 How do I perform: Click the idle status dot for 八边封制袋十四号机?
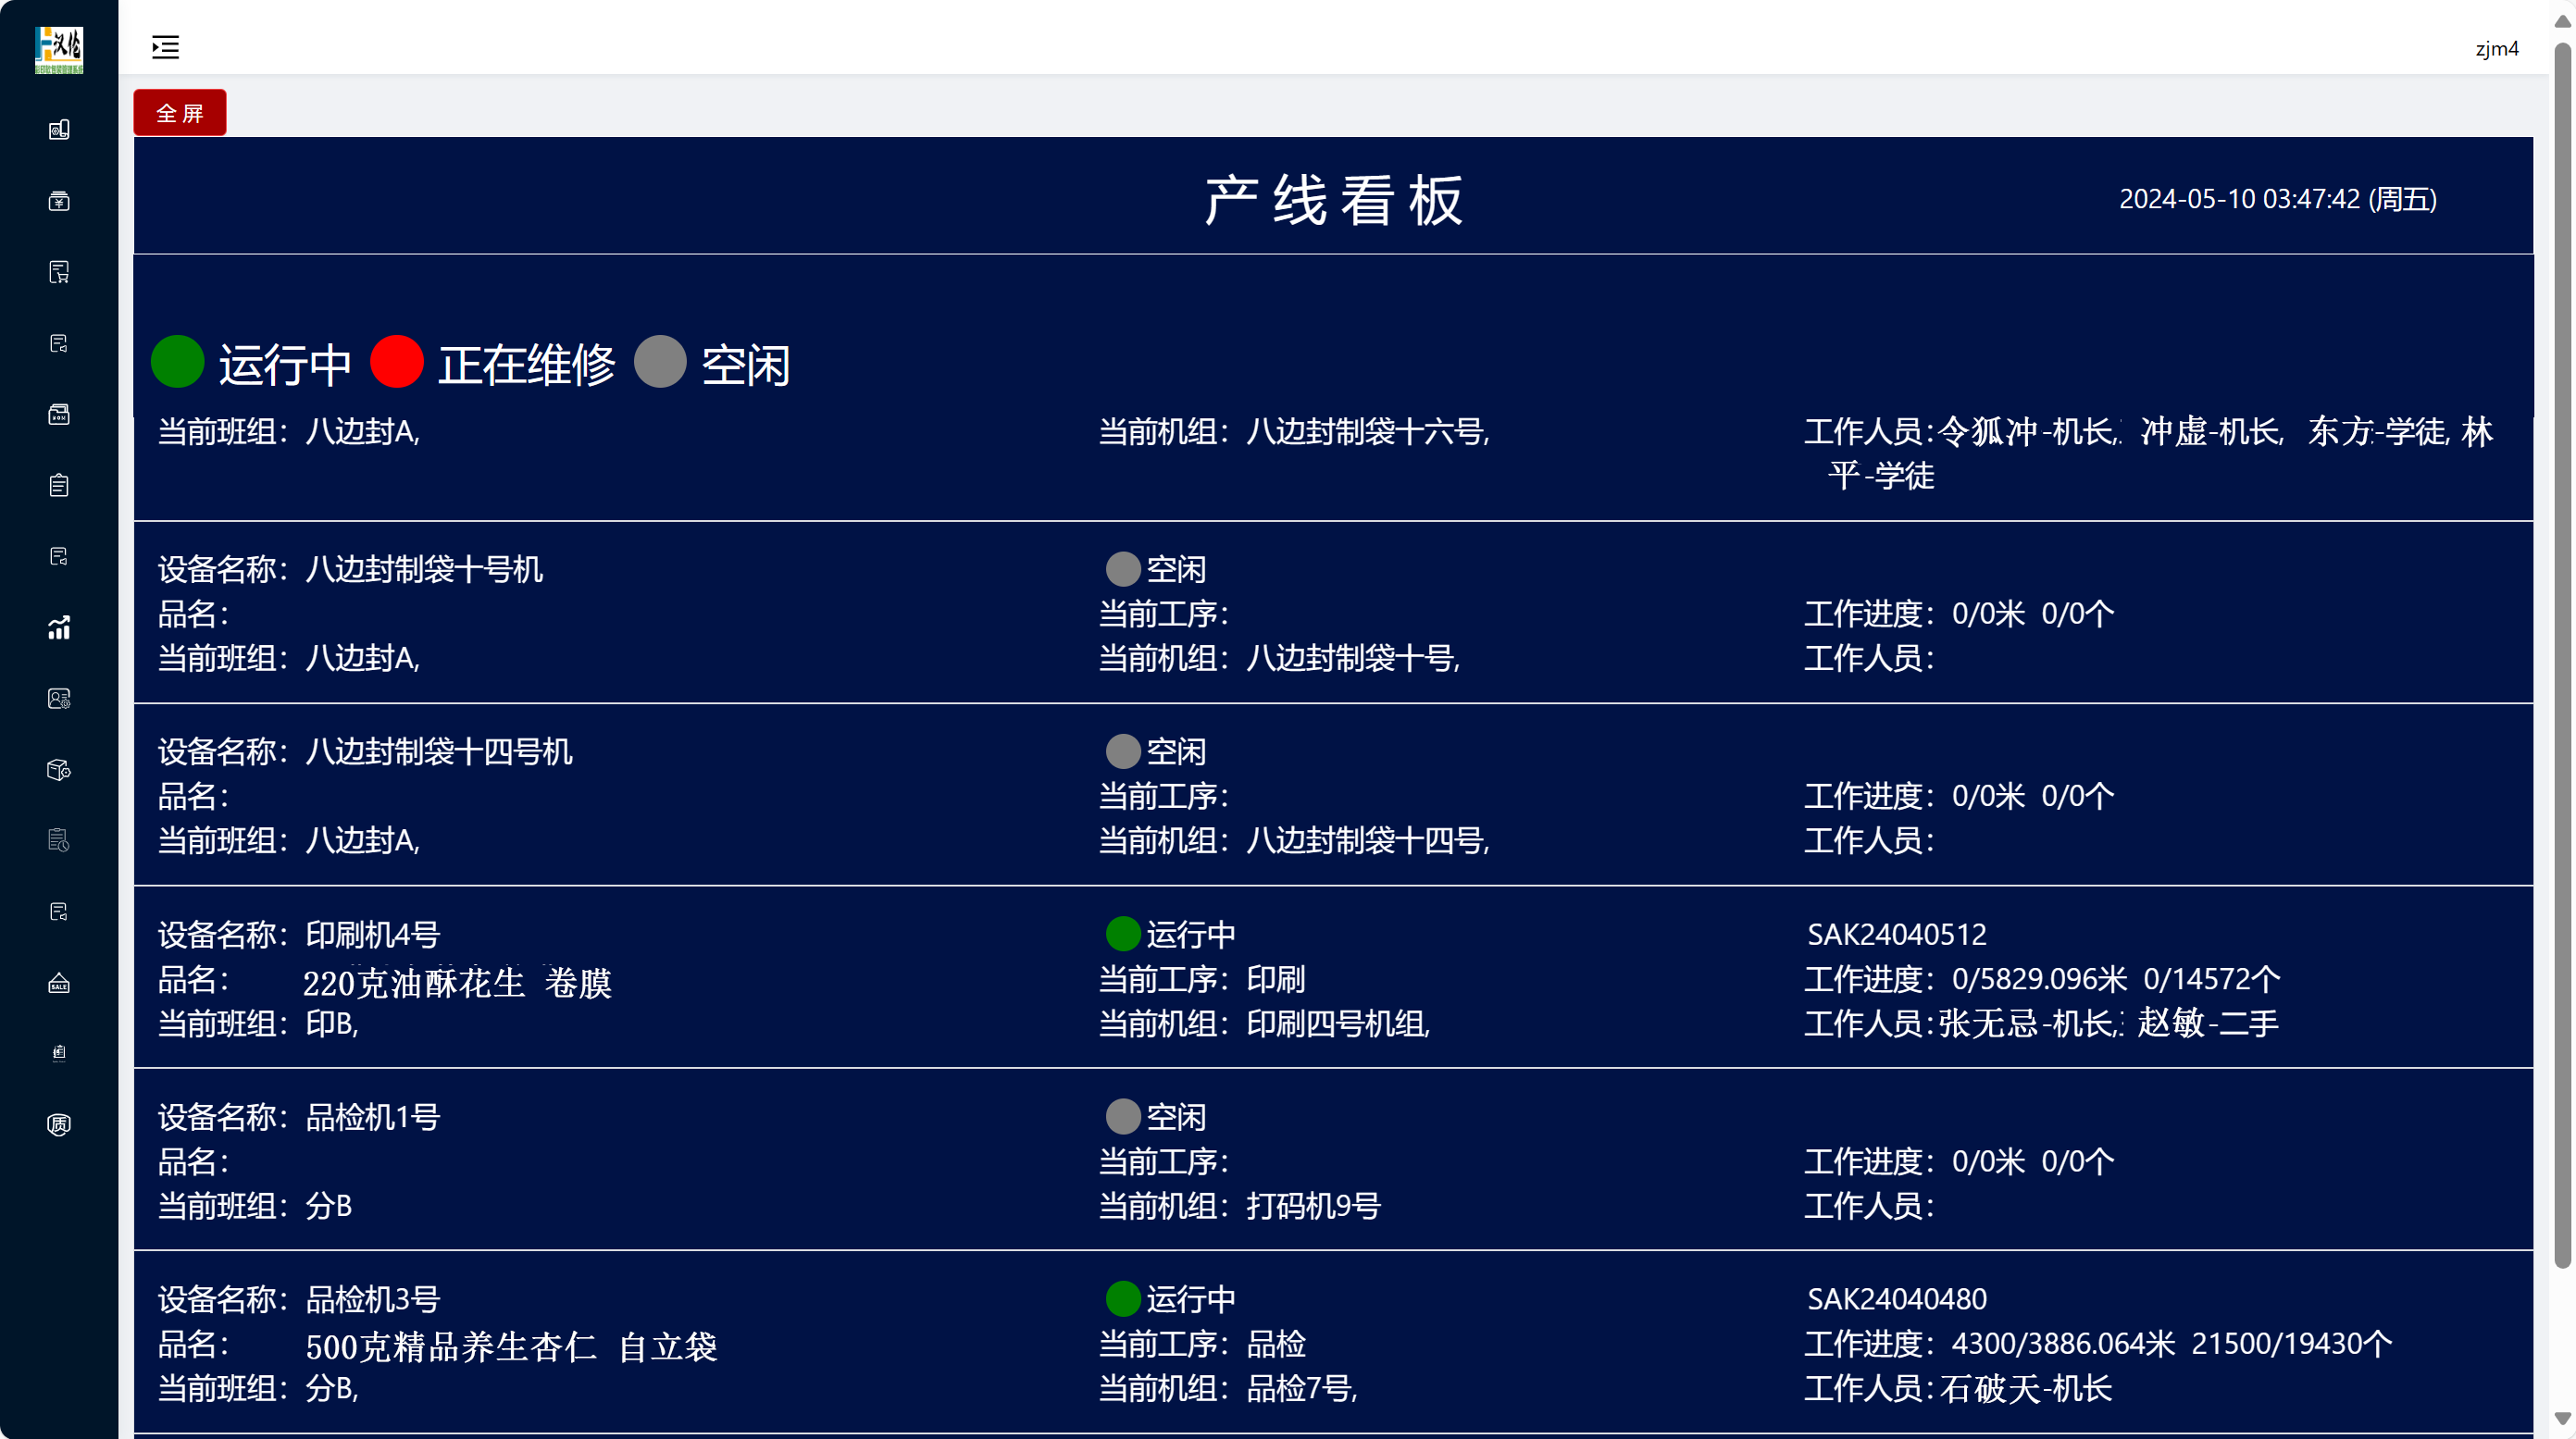point(1123,751)
